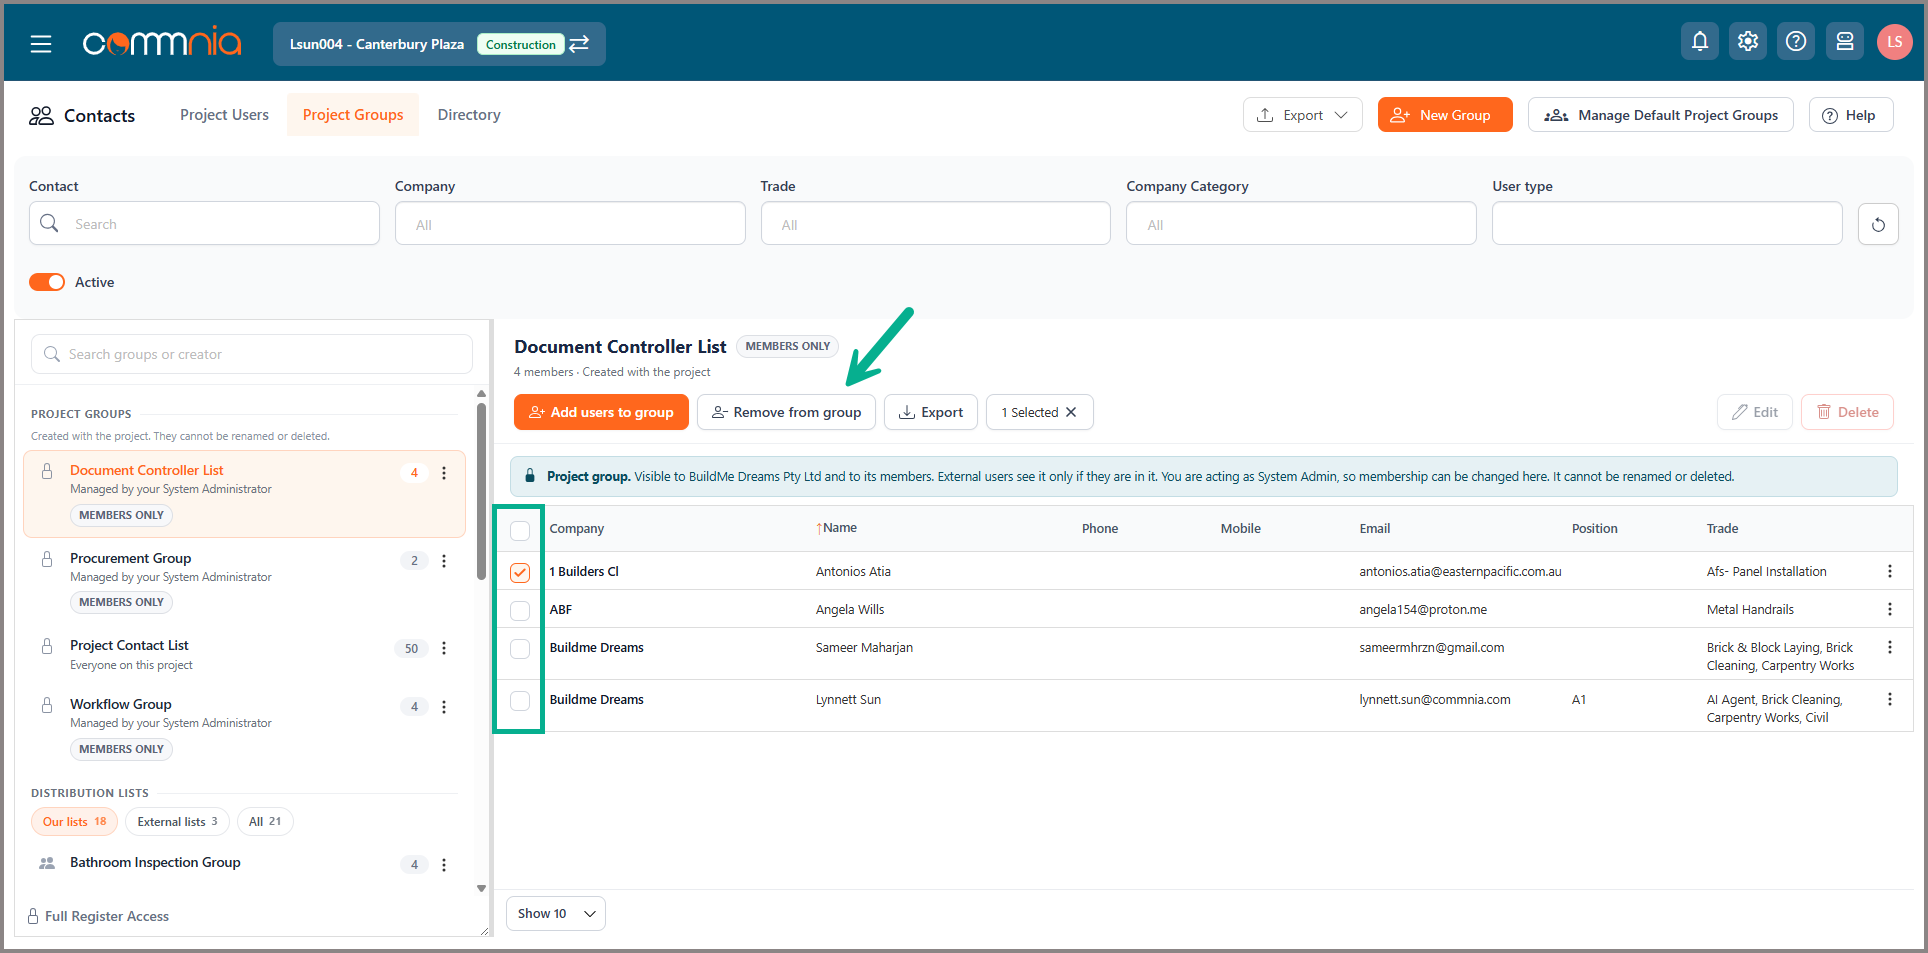Open Full Register Access
Viewport: 1928px width, 953px height.
tap(99, 916)
